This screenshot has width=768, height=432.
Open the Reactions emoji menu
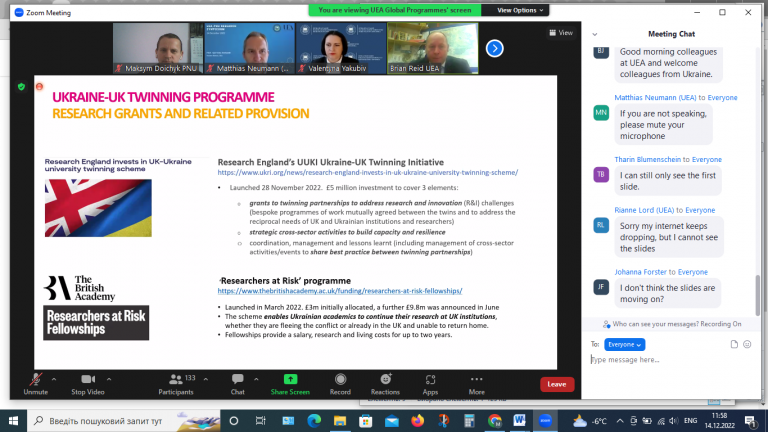(x=385, y=384)
